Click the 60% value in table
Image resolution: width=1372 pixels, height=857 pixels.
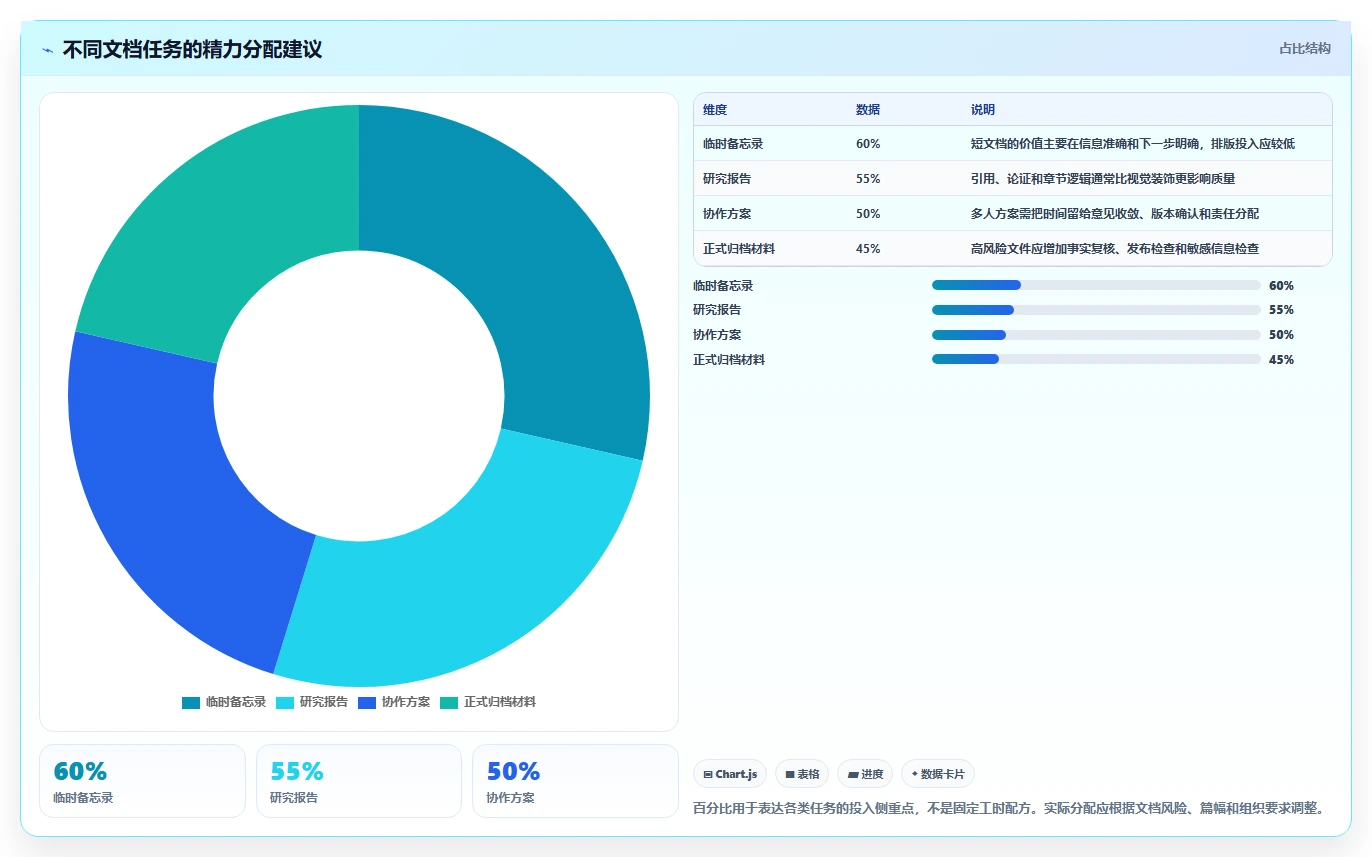(x=868, y=144)
